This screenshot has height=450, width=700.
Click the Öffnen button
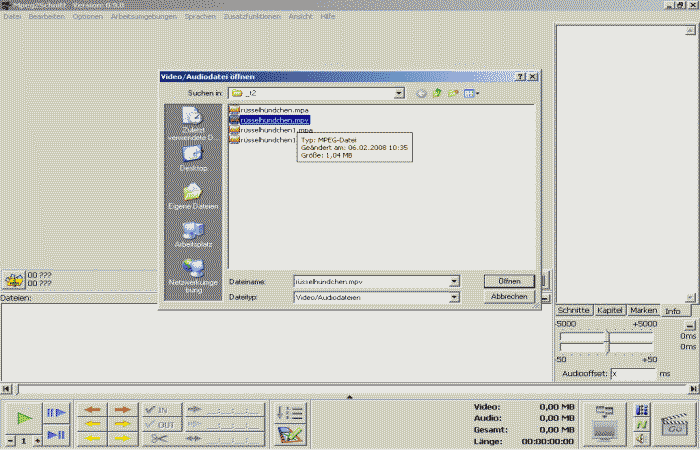[x=508, y=281]
